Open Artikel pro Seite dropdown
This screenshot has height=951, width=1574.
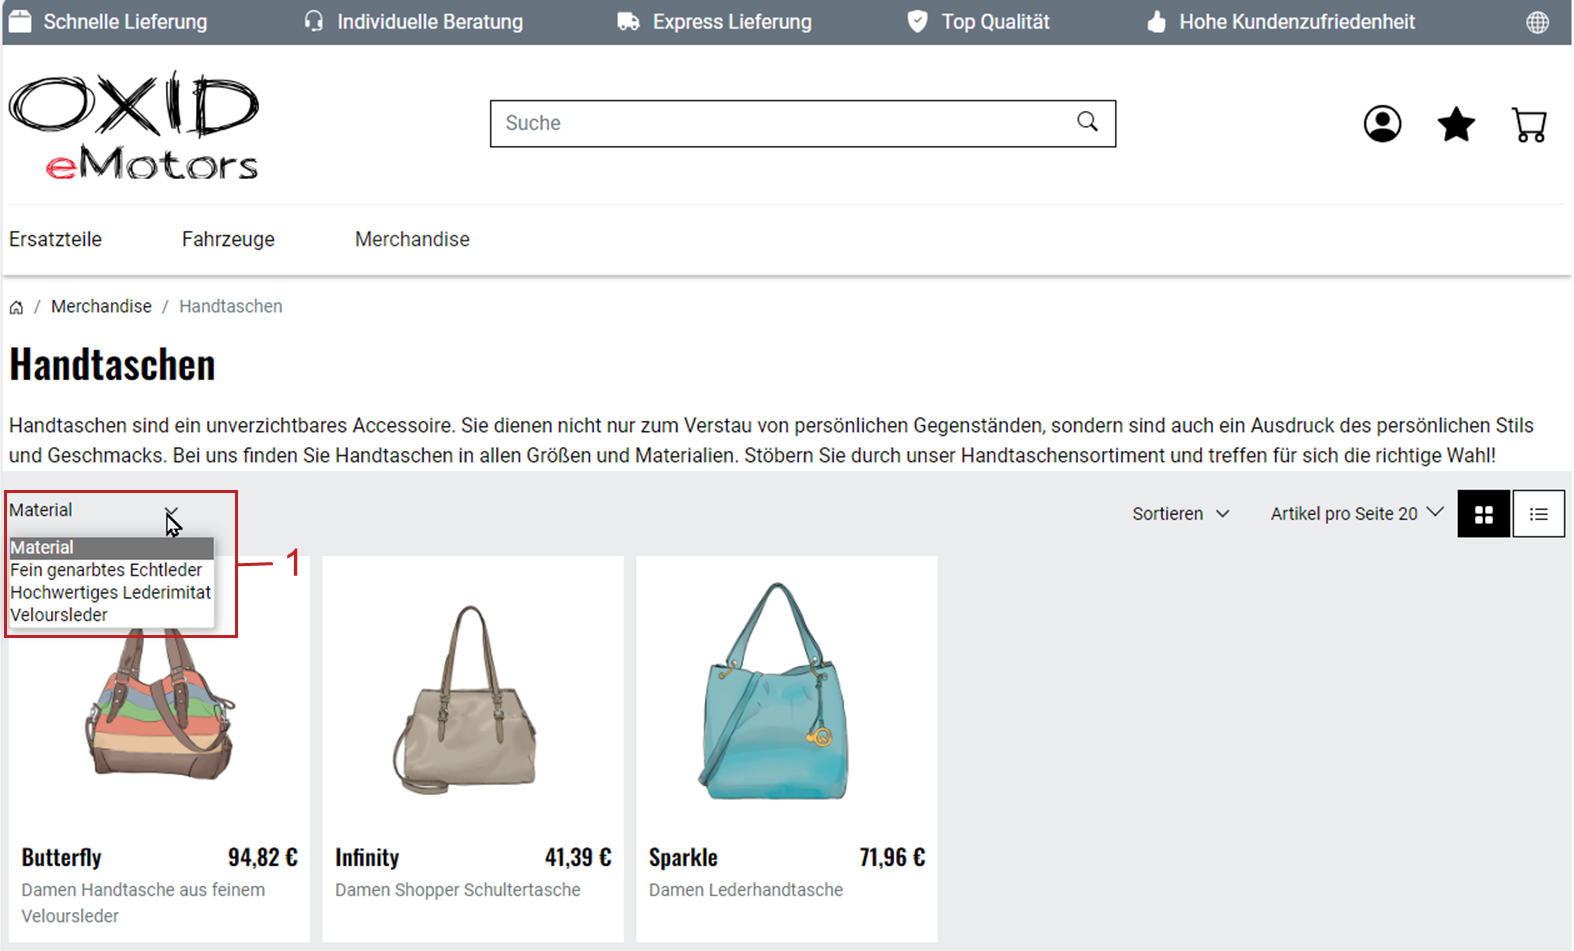click(x=1356, y=514)
